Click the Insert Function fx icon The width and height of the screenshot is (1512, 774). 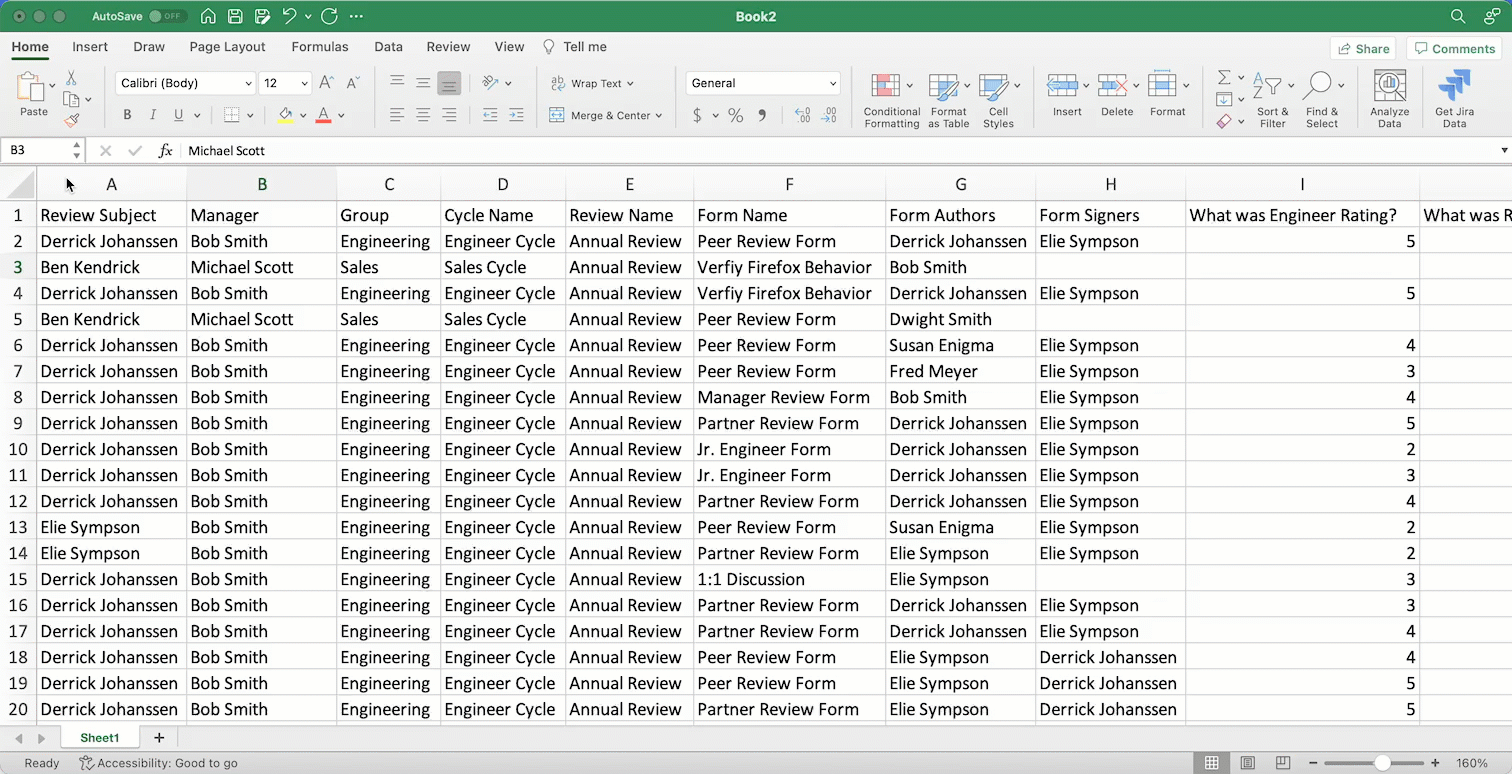(166, 151)
